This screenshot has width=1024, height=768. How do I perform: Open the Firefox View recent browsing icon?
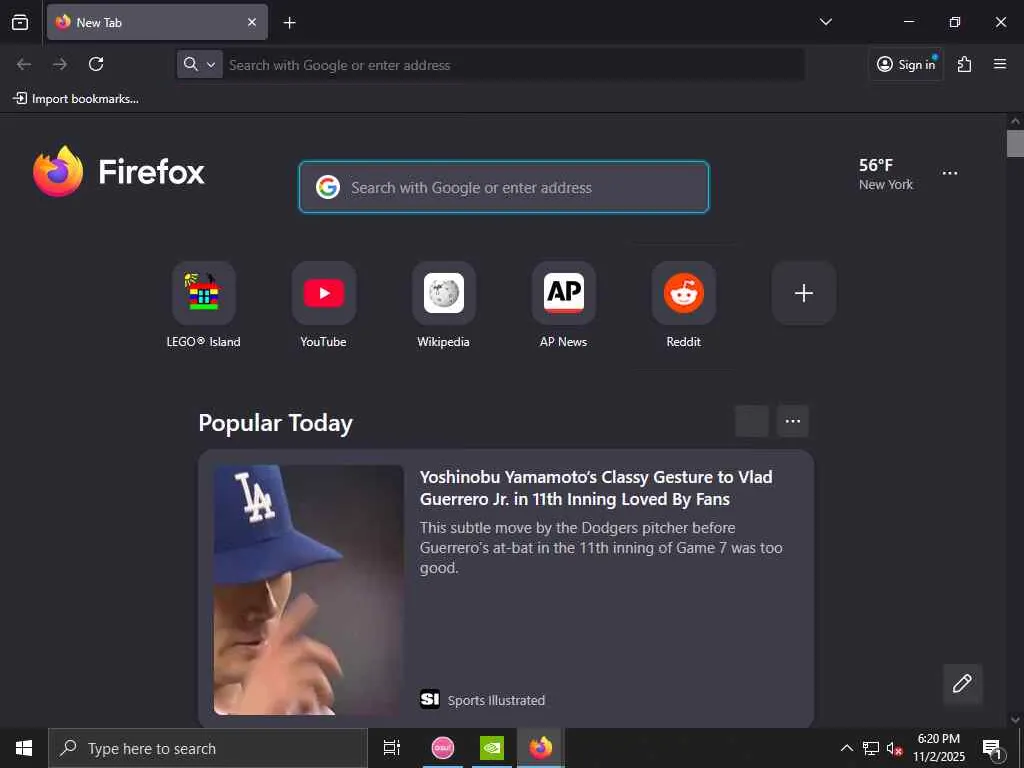pos(20,22)
